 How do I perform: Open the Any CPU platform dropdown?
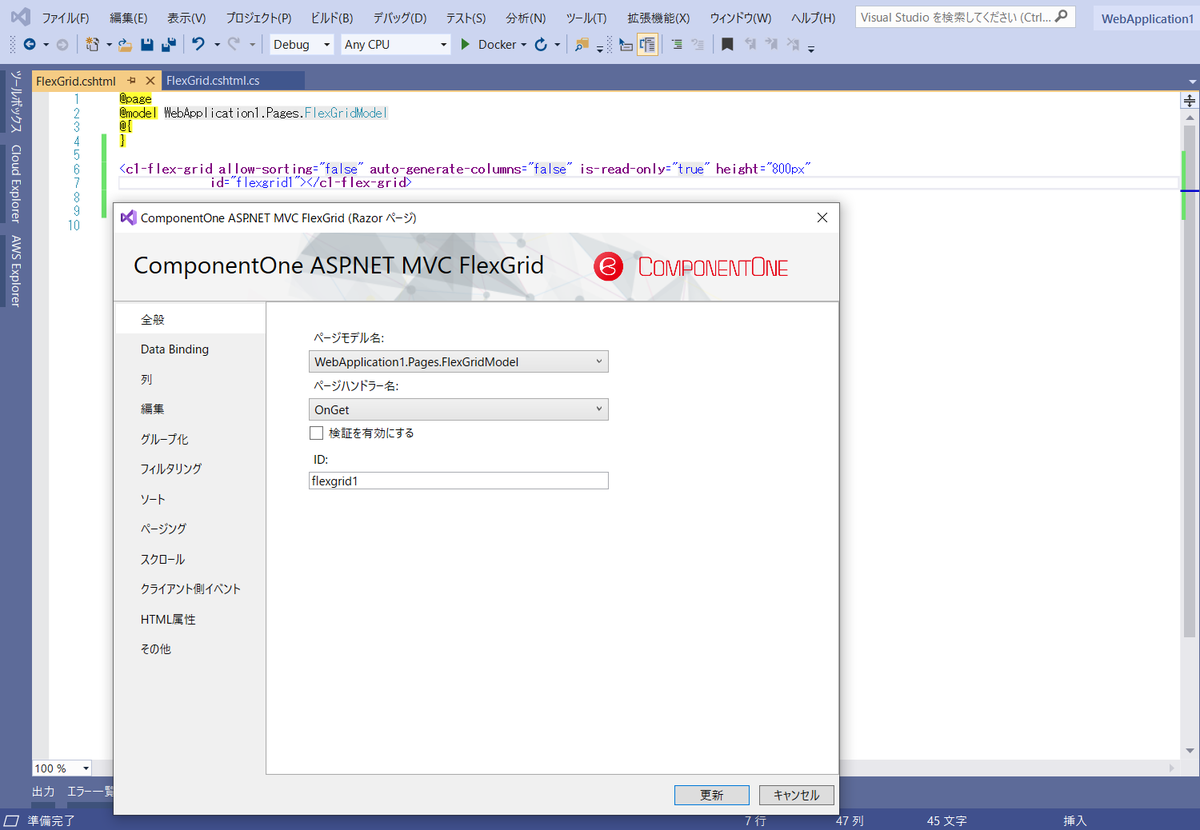tap(396, 45)
